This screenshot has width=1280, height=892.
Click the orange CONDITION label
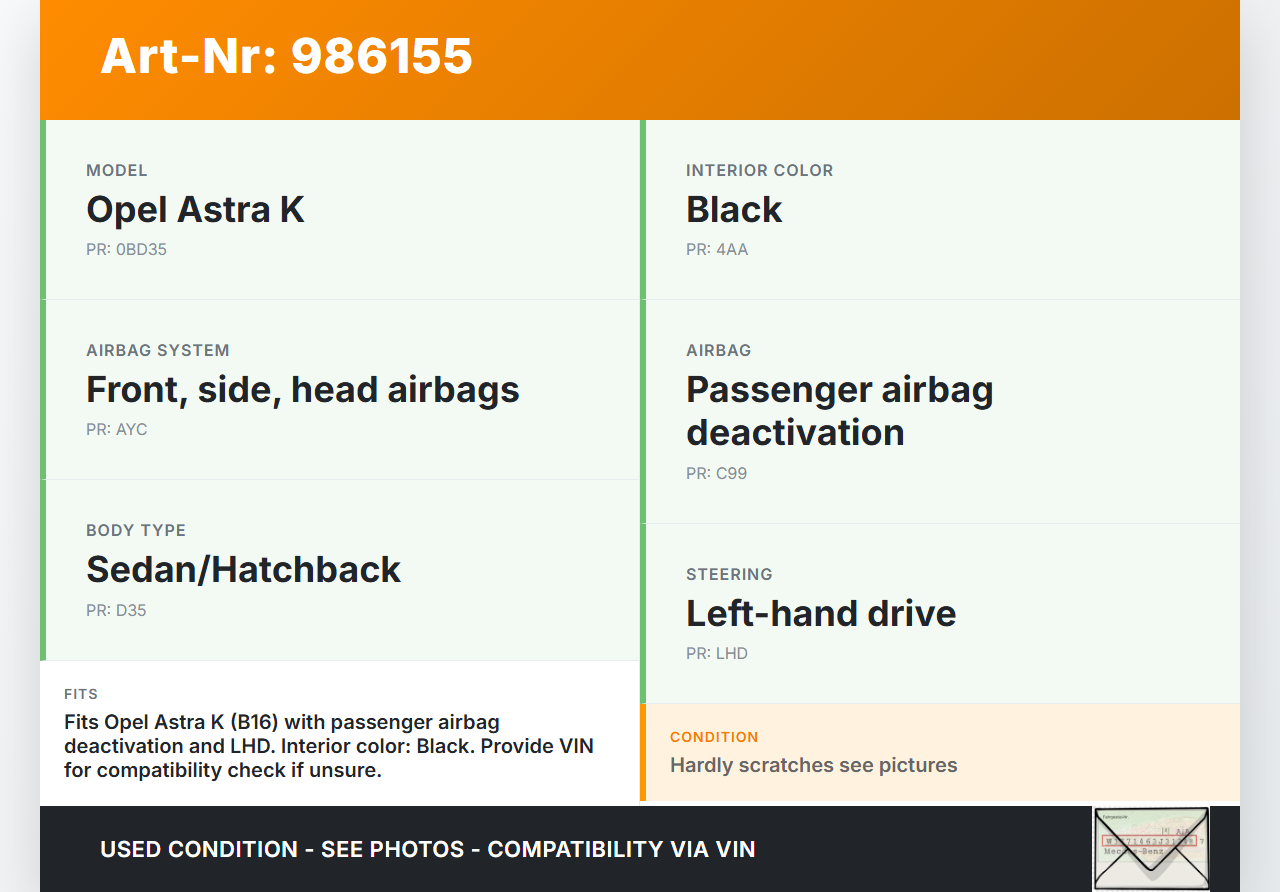click(713, 737)
